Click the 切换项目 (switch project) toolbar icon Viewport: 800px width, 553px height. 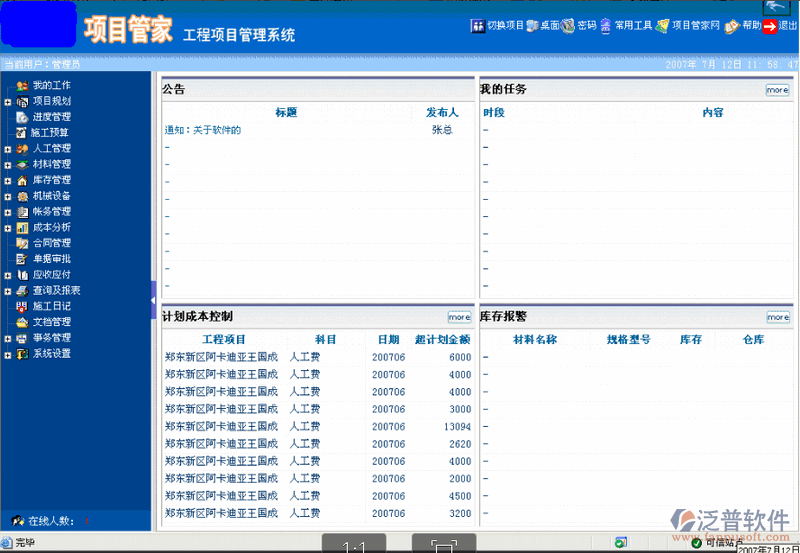(x=477, y=26)
